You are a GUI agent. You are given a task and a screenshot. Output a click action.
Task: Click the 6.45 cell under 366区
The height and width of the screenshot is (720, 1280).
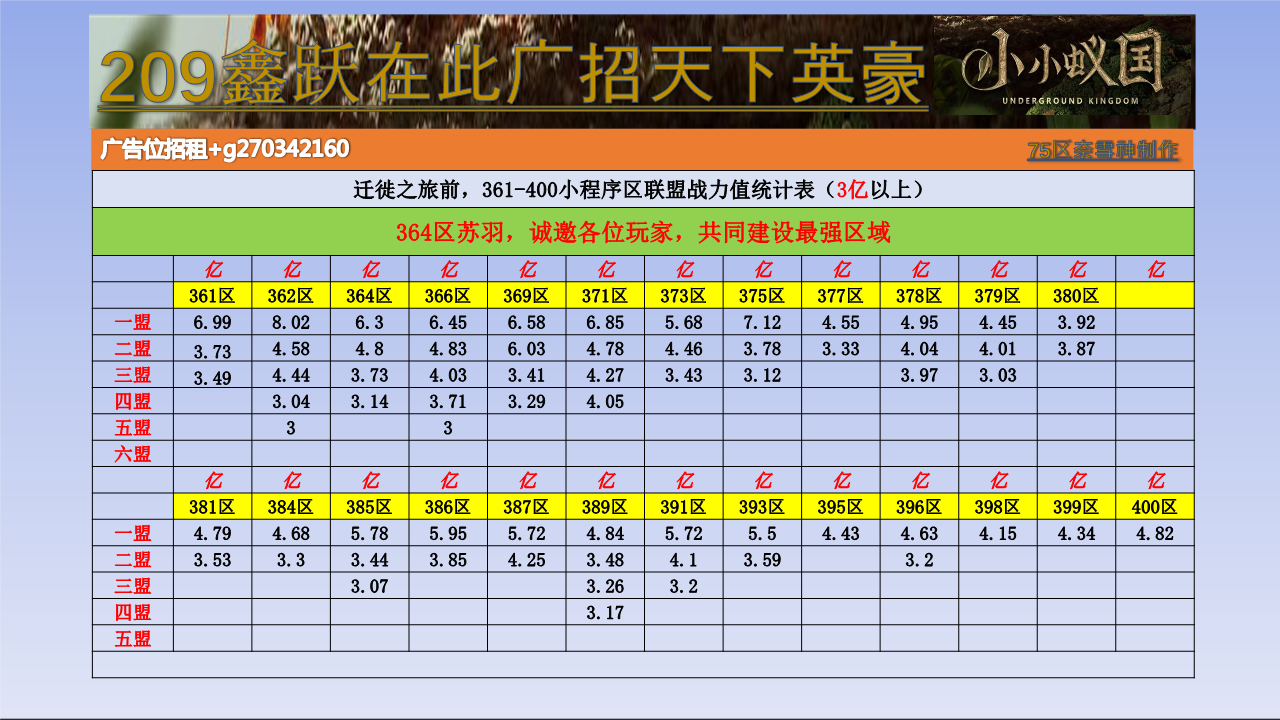448,323
